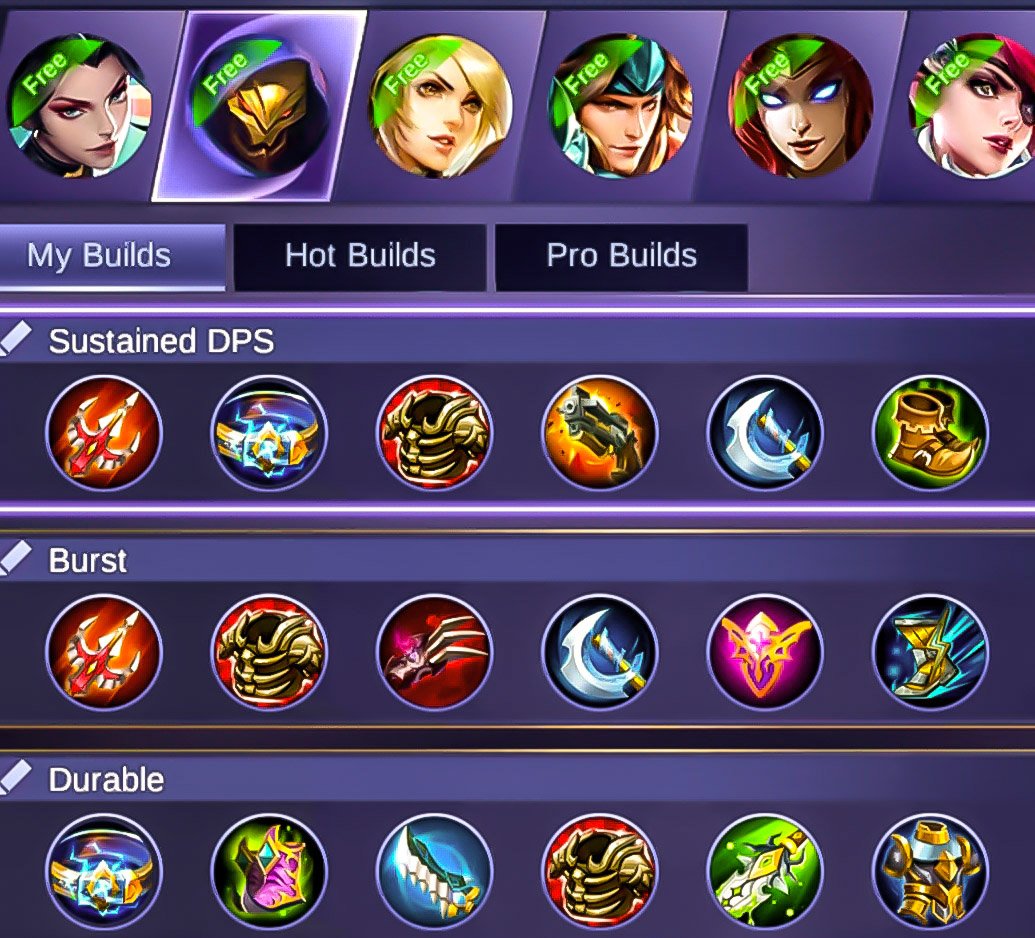The height and width of the screenshot is (938, 1035).
Task: Choose the blonde female hero portrait
Action: 440,106
